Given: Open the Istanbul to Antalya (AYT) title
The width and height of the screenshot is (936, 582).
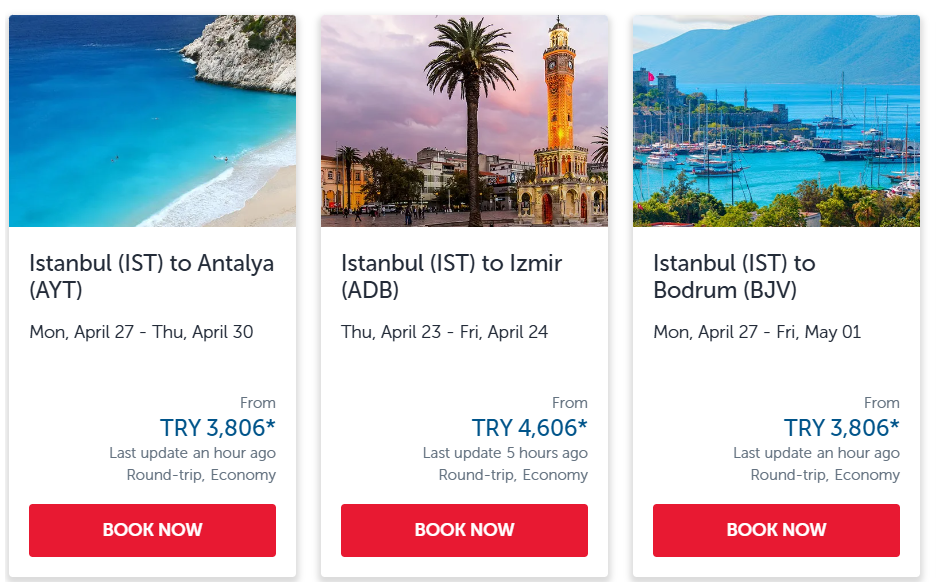Looking at the screenshot, I should click(151, 277).
